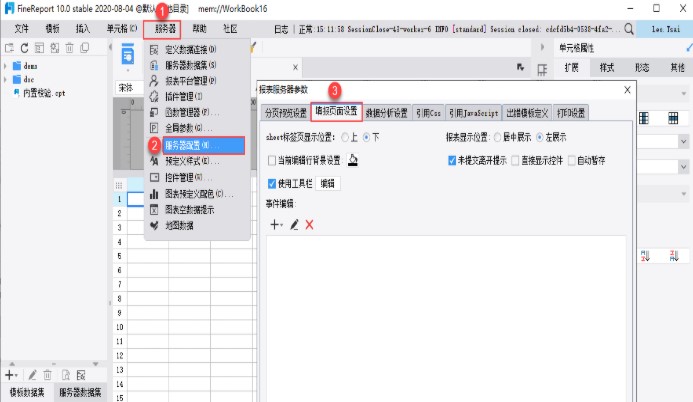The width and height of the screenshot is (693, 402).
Task: Select 服务器数据集 menu entry
Action: (x=197, y=65)
